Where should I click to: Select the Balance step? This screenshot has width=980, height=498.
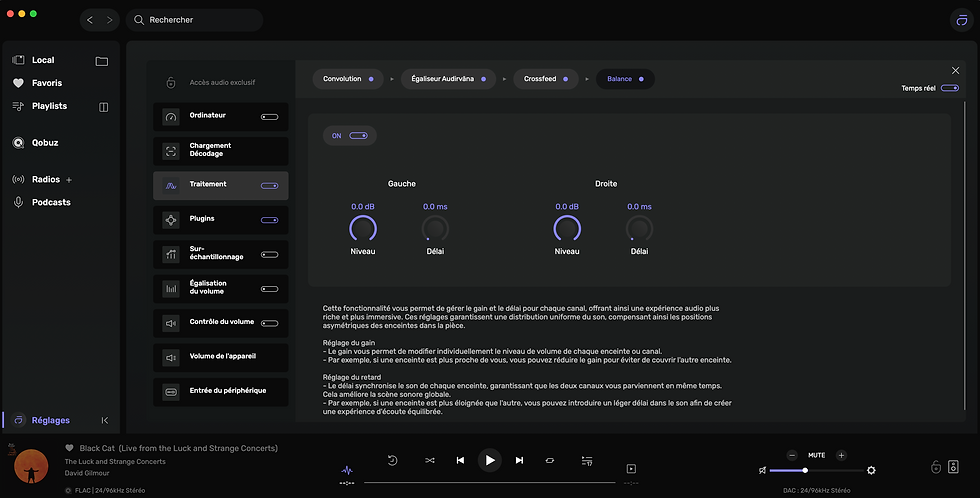coord(625,79)
